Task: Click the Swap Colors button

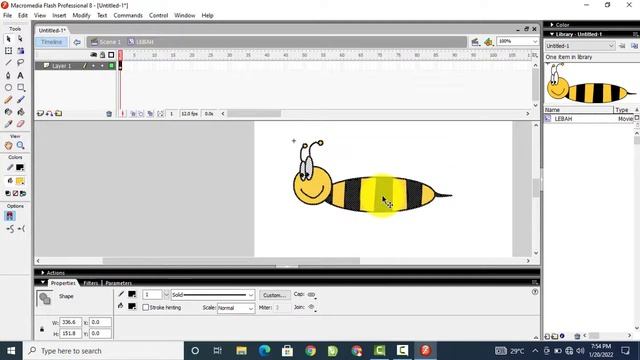Action: 23,193
